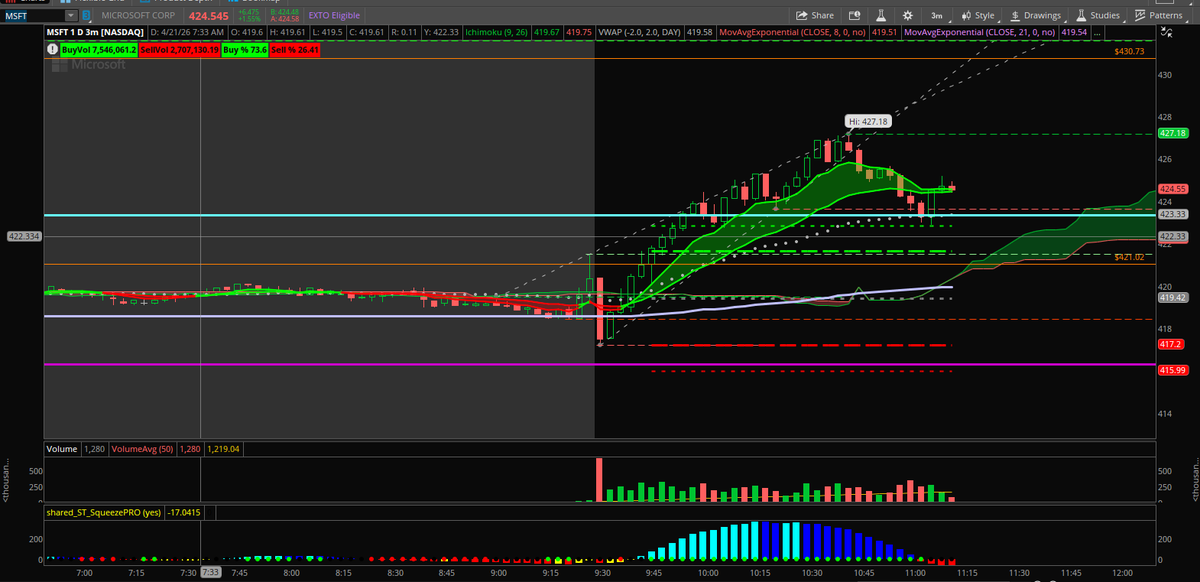Image resolution: width=1200 pixels, height=582 pixels.
Task: Click the Volume study label
Action: 62,449
